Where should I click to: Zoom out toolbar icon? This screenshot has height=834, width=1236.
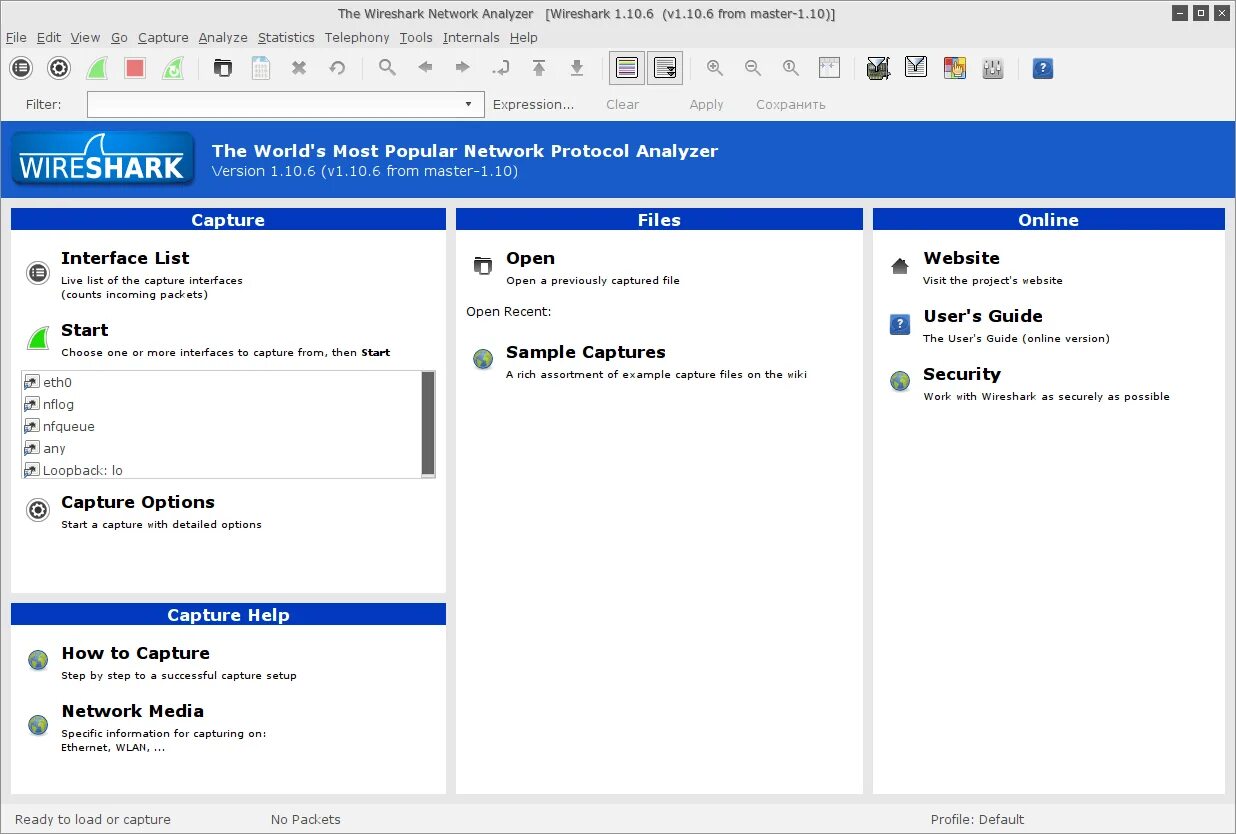click(753, 68)
